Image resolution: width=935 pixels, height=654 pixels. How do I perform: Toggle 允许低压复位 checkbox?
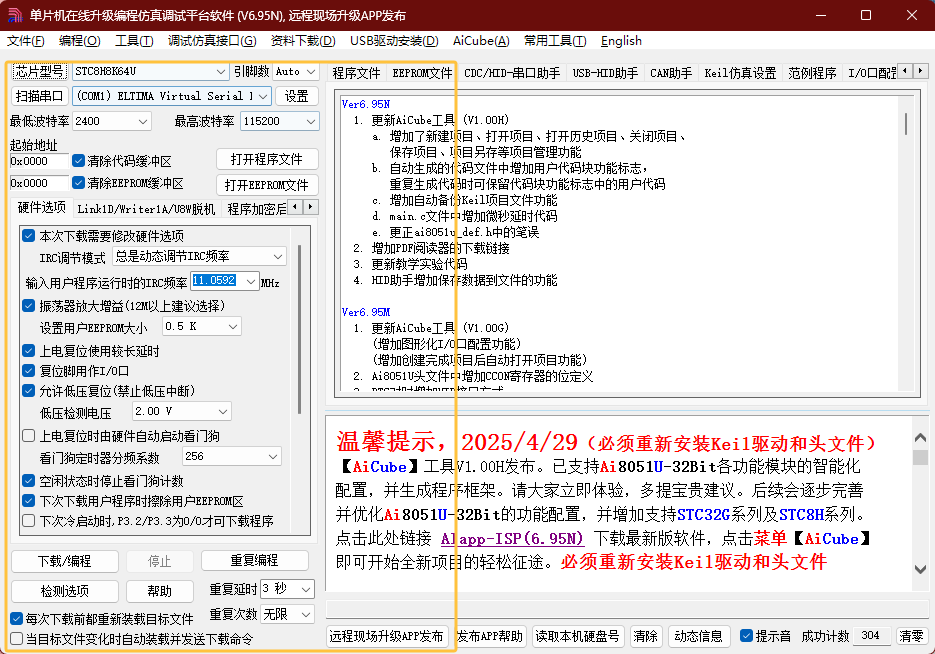point(28,391)
